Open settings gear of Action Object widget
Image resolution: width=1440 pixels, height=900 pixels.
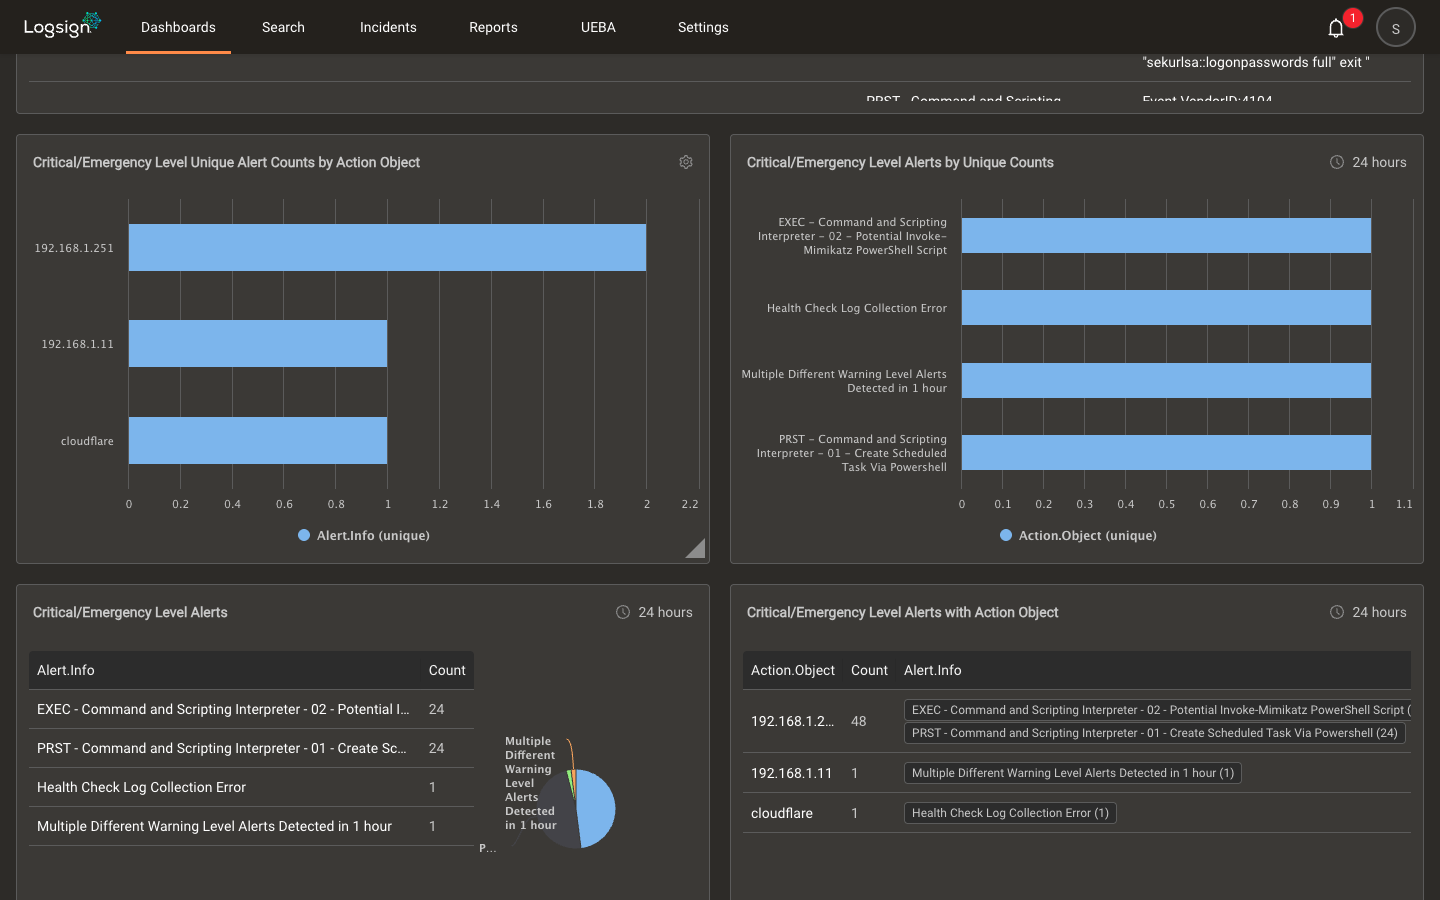pos(686,162)
